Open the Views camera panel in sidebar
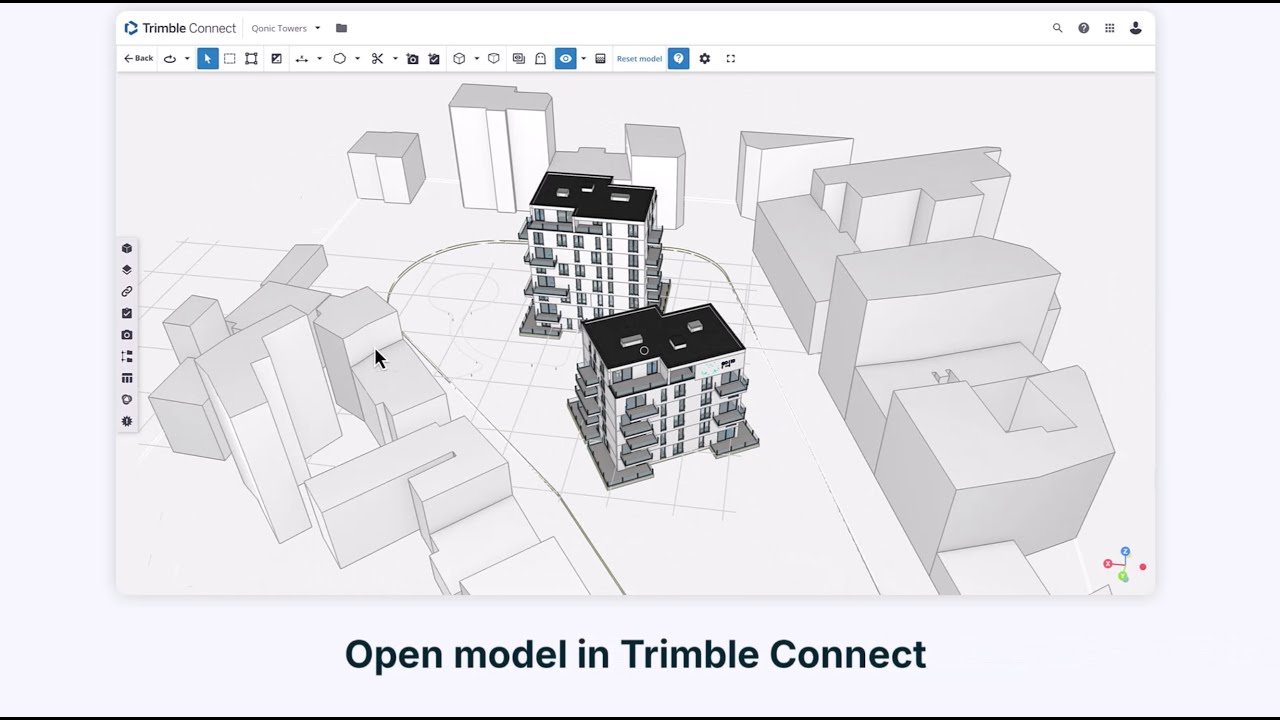This screenshot has width=1280, height=720. [127, 335]
